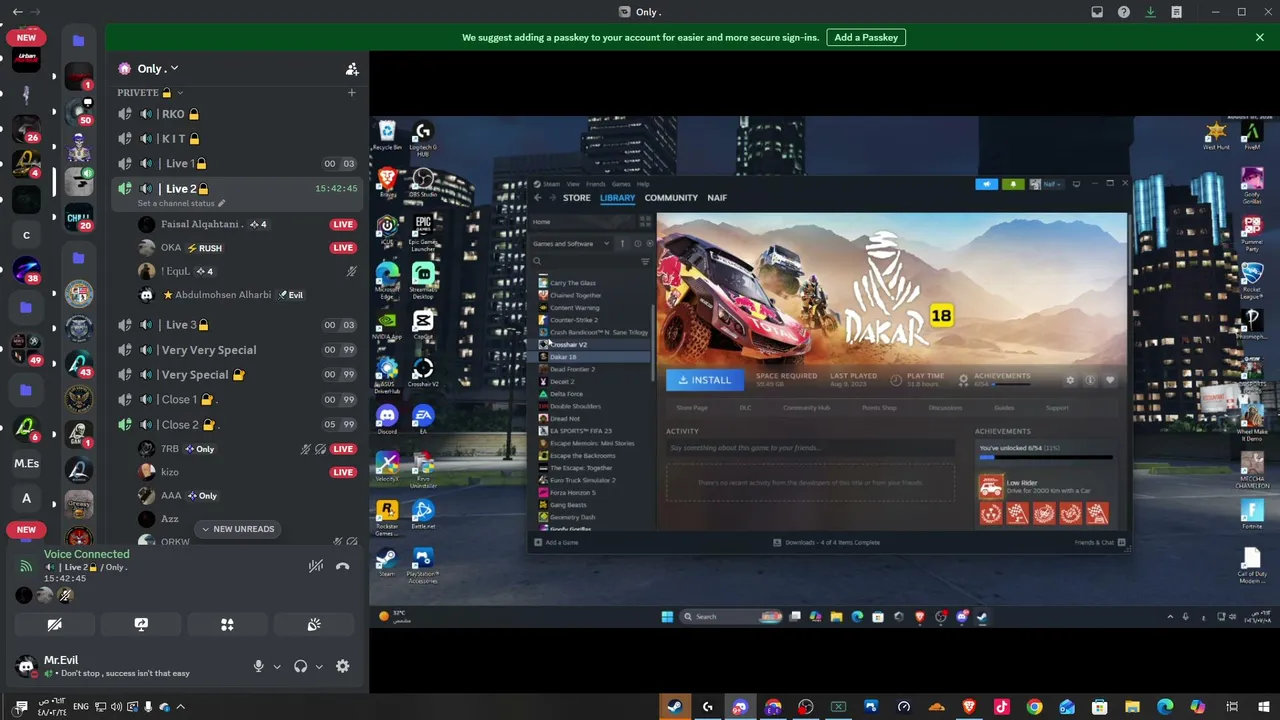Join the Close 2 voice channel
The height and width of the screenshot is (720, 1280).
(238, 424)
